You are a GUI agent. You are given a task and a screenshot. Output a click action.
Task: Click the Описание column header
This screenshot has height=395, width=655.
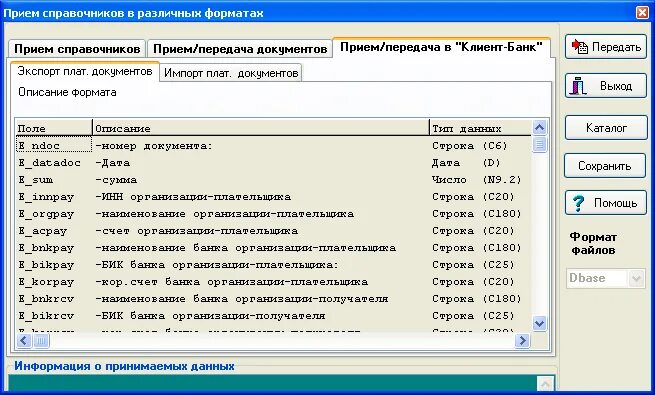[x=261, y=128]
